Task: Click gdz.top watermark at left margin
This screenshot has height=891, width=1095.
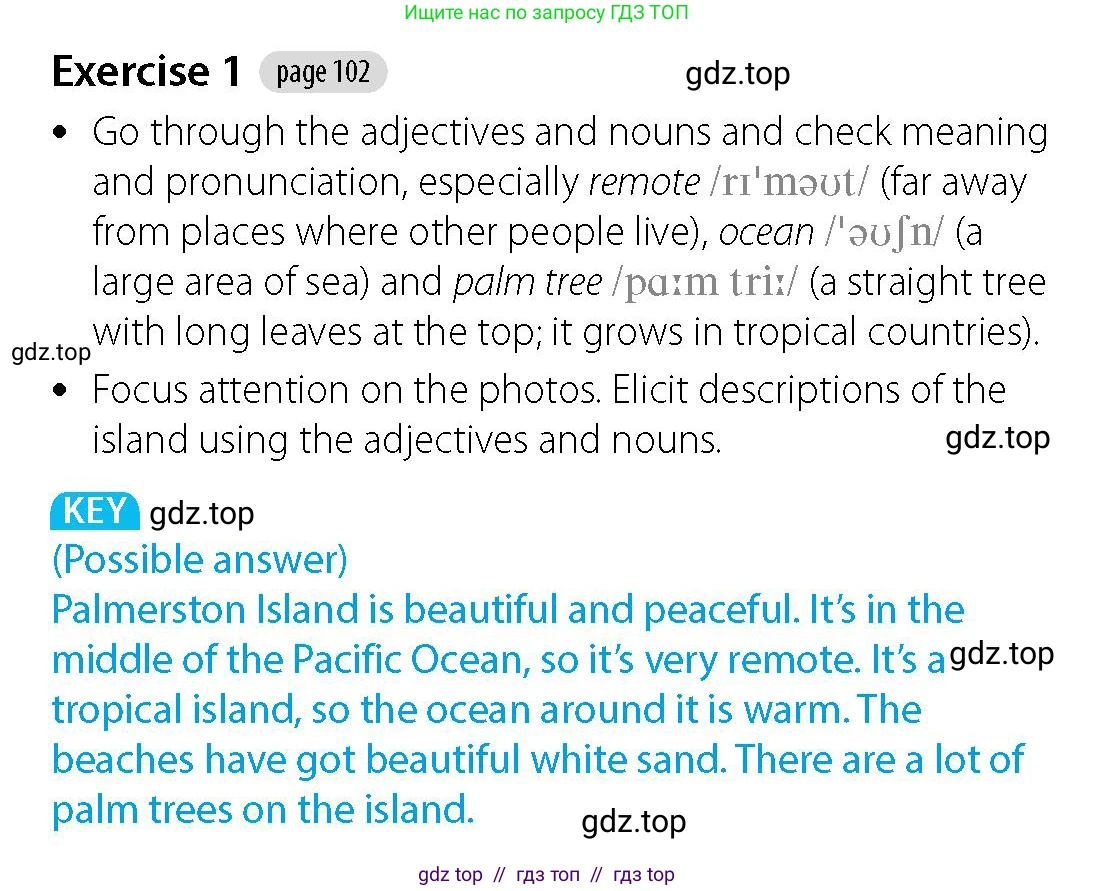Action: tap(51, 353)
